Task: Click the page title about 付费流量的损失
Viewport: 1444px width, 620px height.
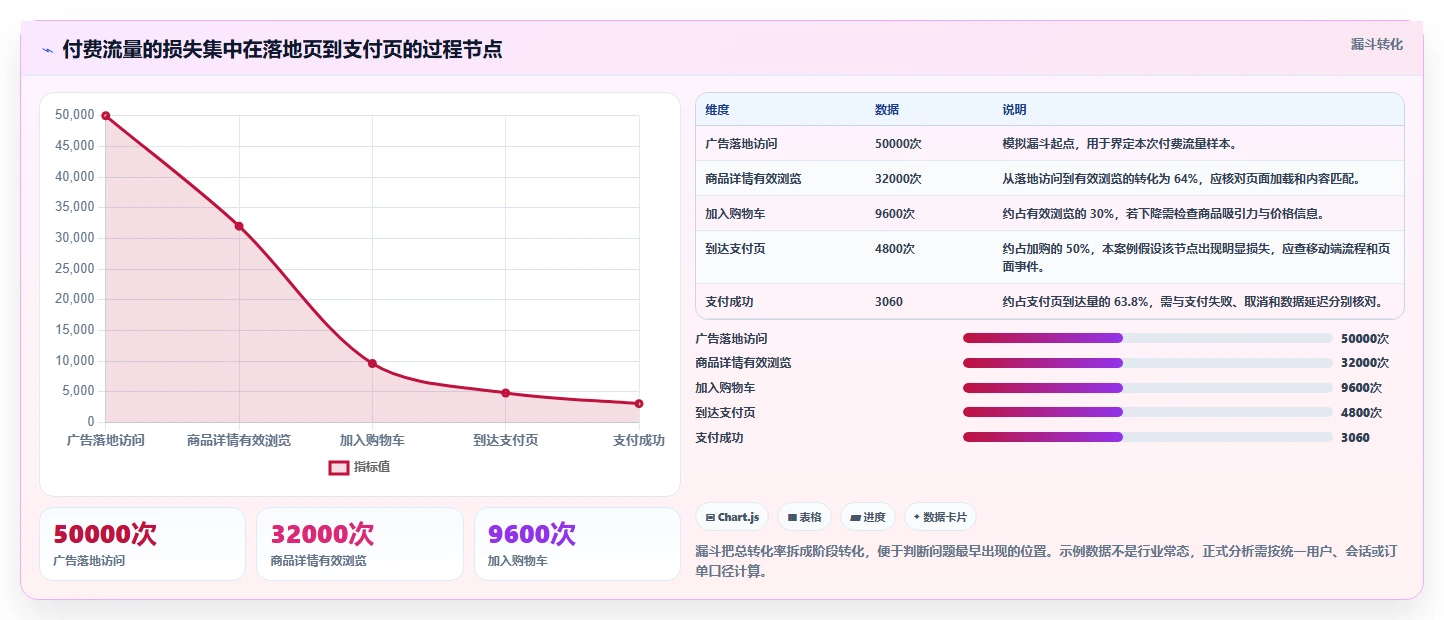Action: tap(282, 50)
